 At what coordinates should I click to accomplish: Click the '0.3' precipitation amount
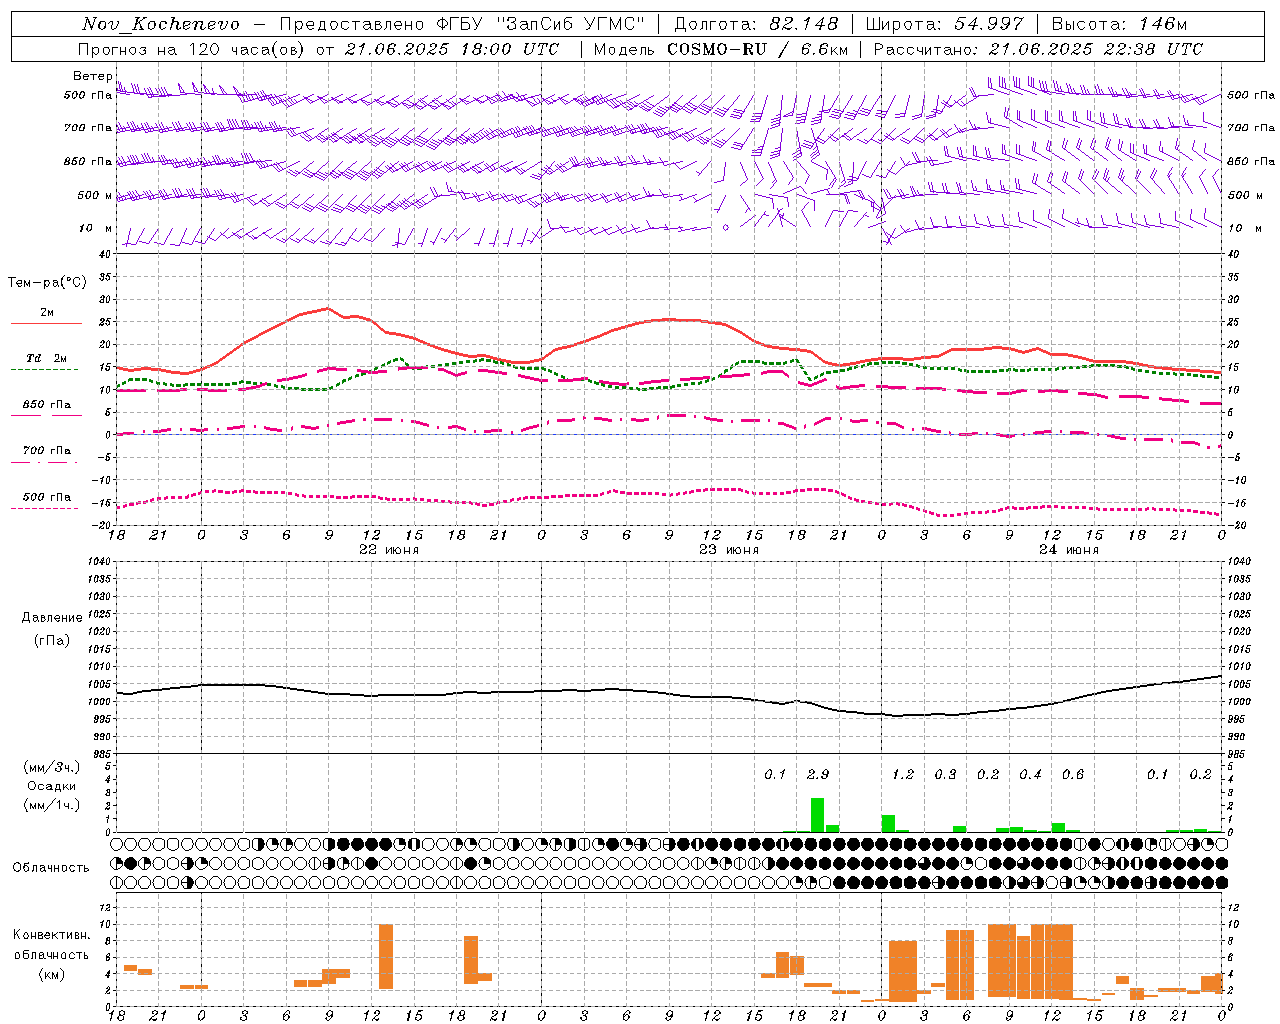945,774
